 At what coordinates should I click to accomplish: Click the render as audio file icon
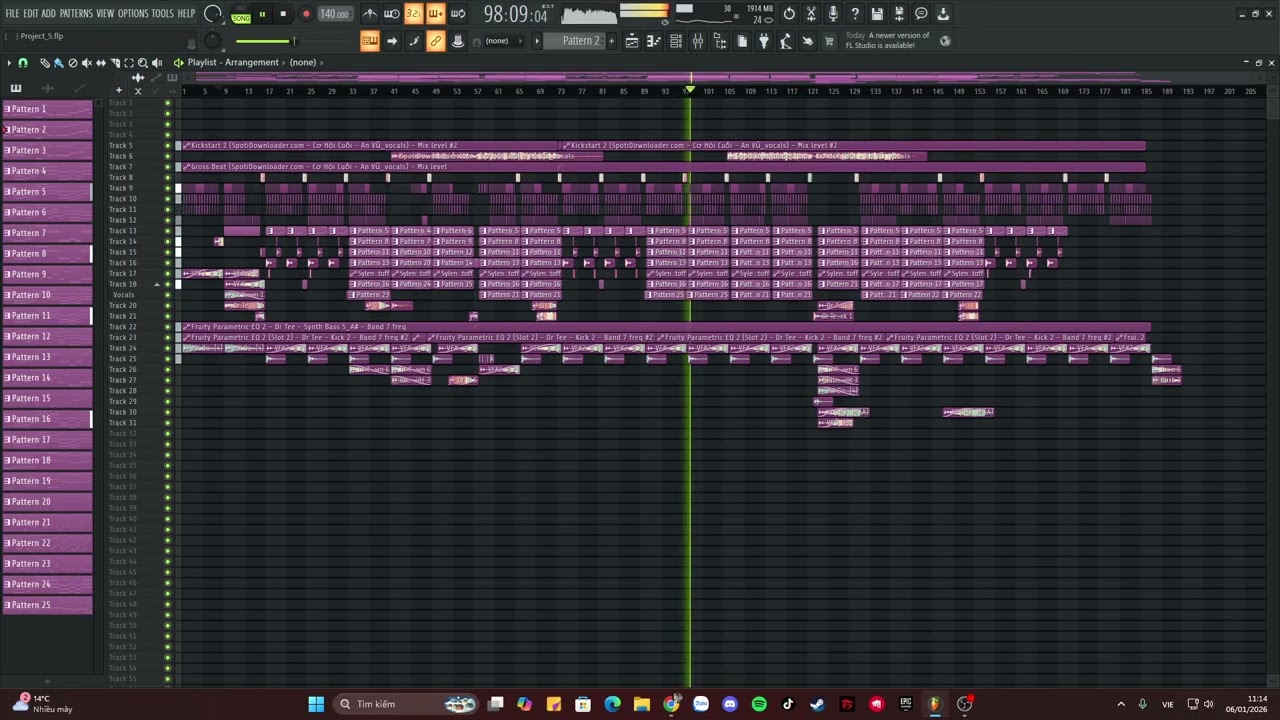899,14
